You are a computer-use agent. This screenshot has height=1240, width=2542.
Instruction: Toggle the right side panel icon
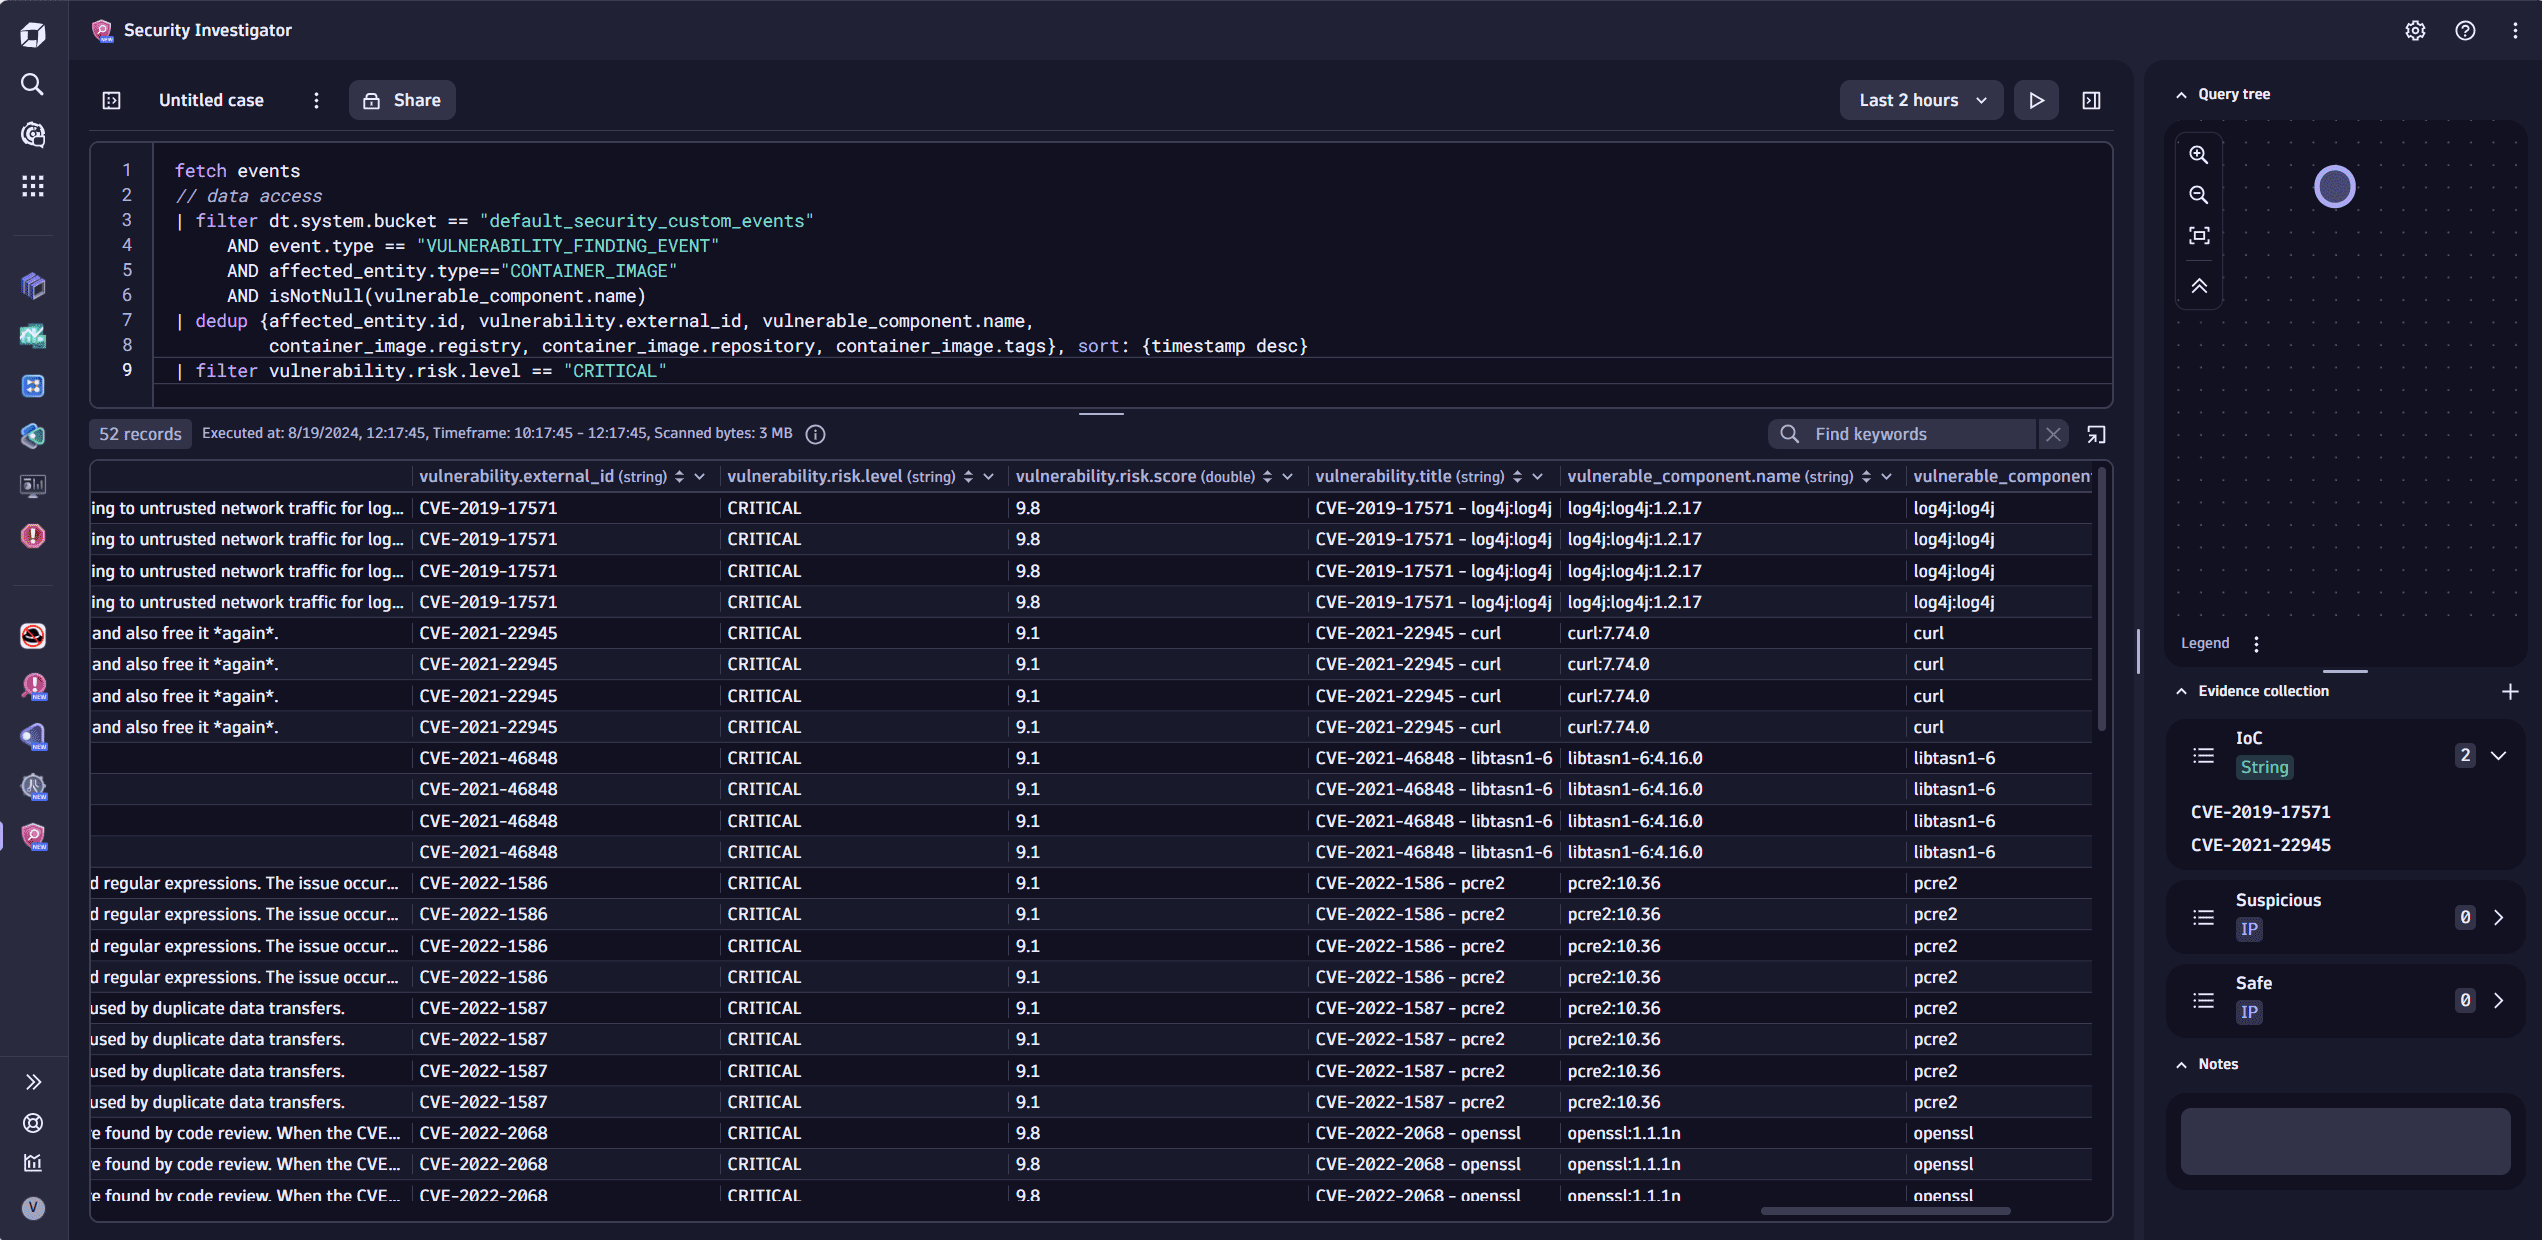[2091, 100]
